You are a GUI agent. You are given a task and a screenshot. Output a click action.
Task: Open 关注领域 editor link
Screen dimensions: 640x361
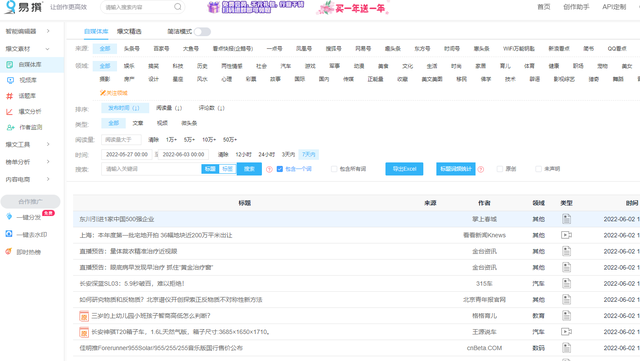click(x=114, y=93)
